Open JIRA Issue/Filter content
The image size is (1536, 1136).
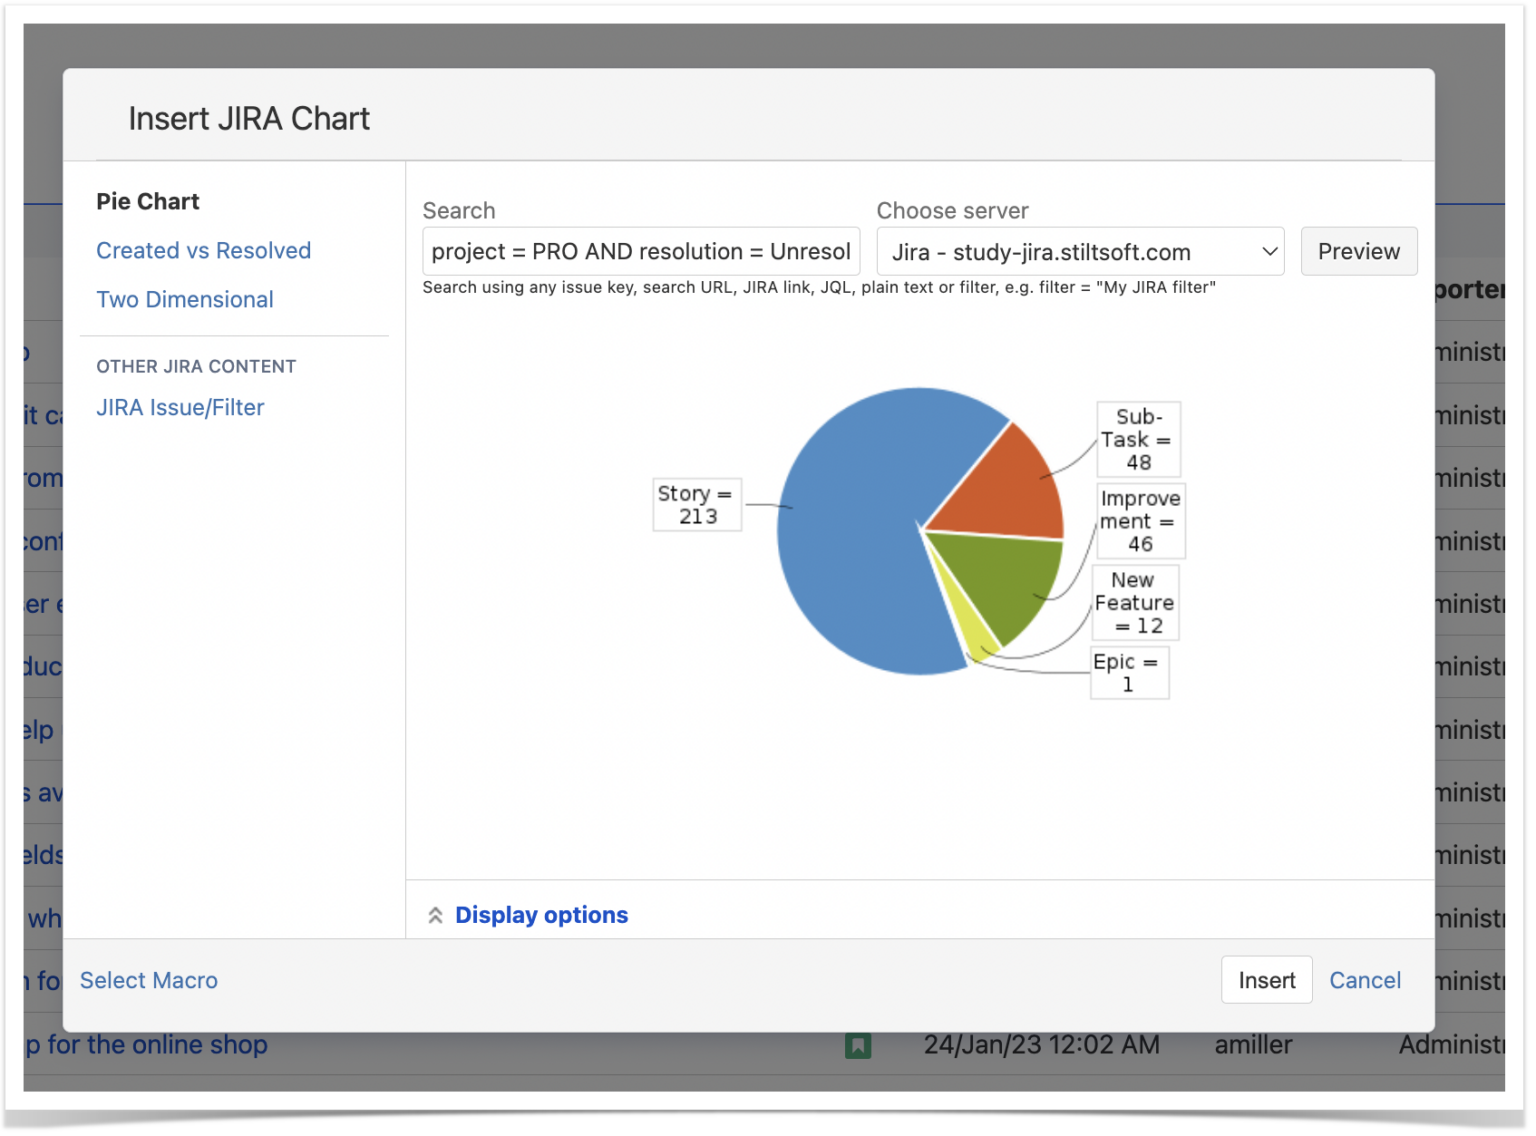[180, 408]
